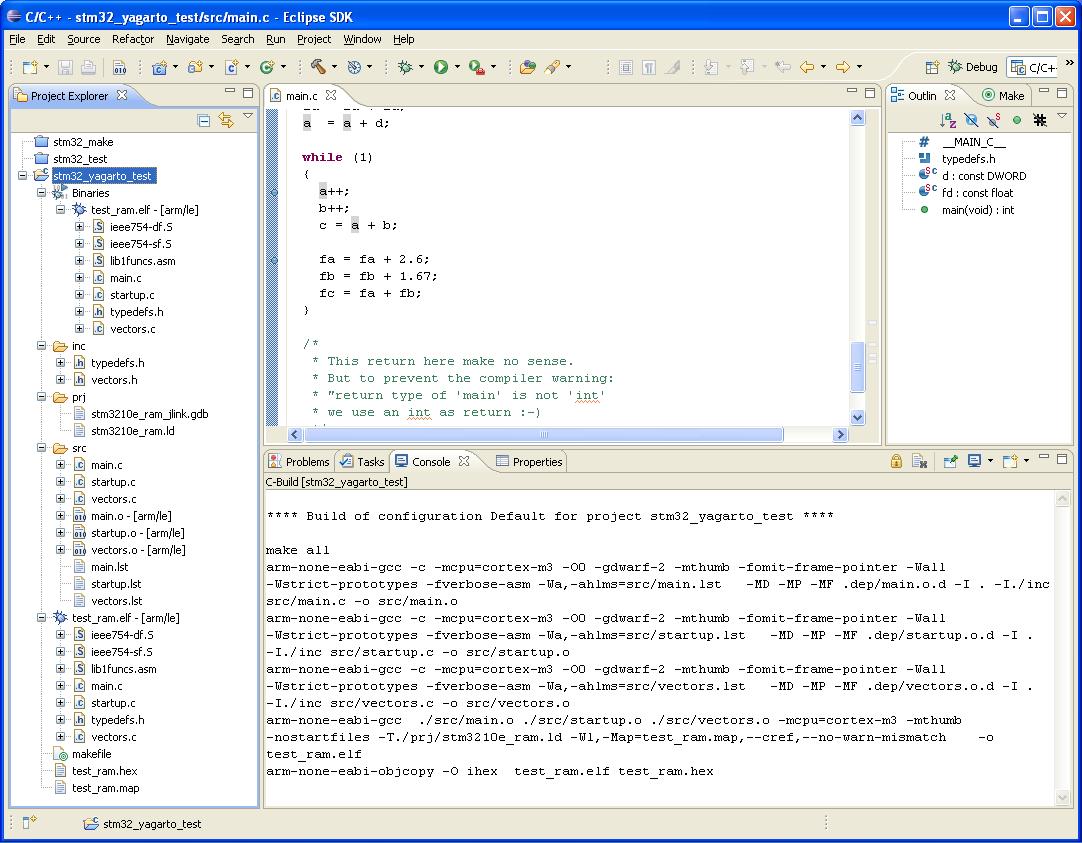1082x843 pixels.
Task: Minimize the Project Explorer view
Action: [230, 92]
